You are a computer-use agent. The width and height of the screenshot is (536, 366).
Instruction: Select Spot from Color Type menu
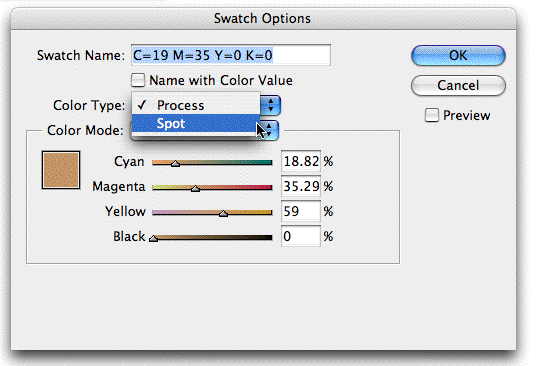pyautogui.click(x=196, y=123)
